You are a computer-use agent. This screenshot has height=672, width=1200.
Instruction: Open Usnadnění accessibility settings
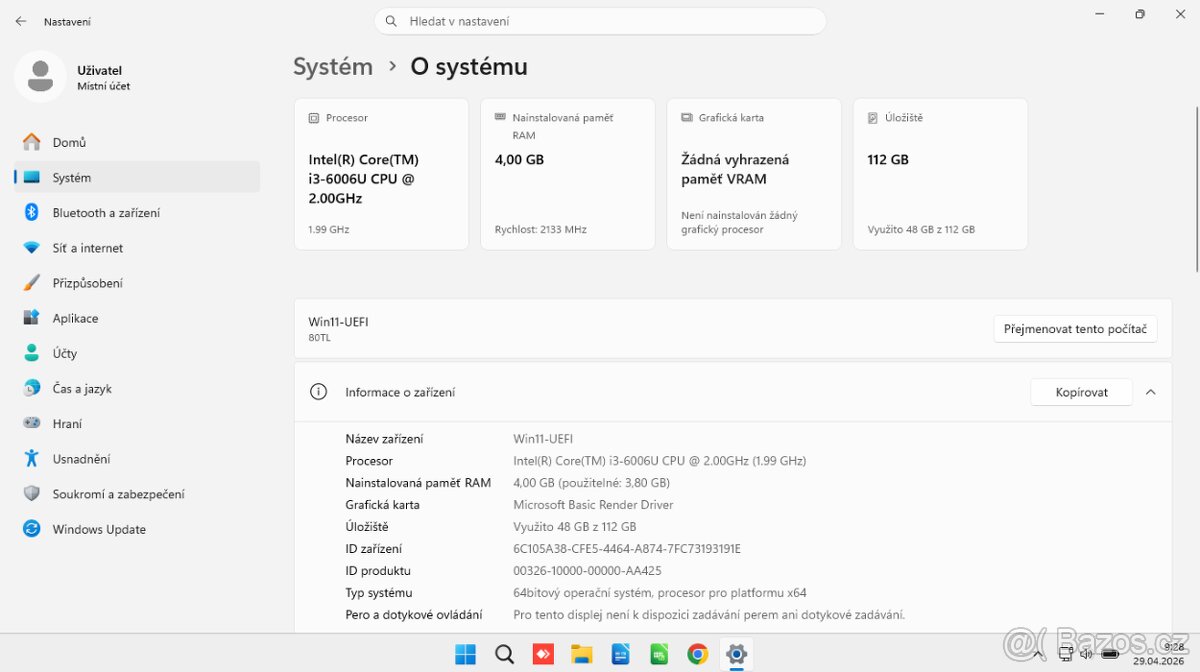coord(31,458)
